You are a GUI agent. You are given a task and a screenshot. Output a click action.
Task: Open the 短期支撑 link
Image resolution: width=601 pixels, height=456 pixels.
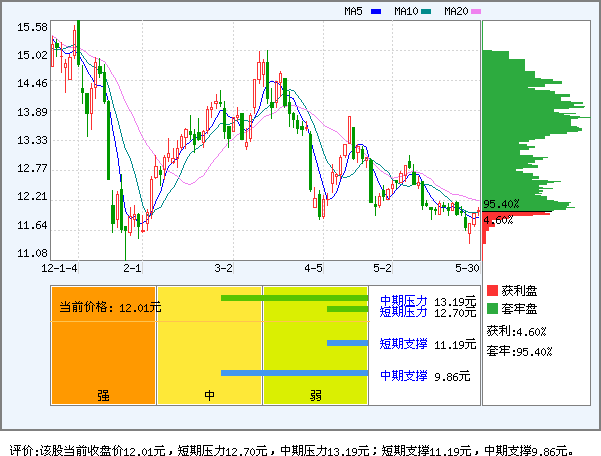click(404, 344)
